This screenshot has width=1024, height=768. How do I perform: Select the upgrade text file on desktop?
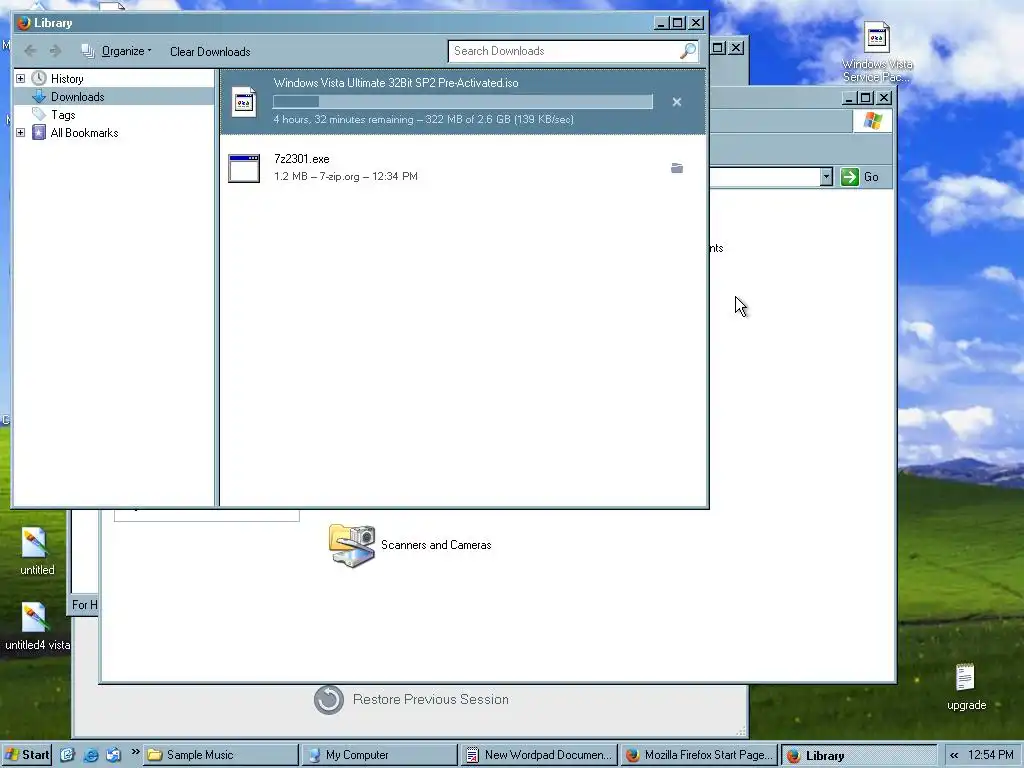pos(966,687)
